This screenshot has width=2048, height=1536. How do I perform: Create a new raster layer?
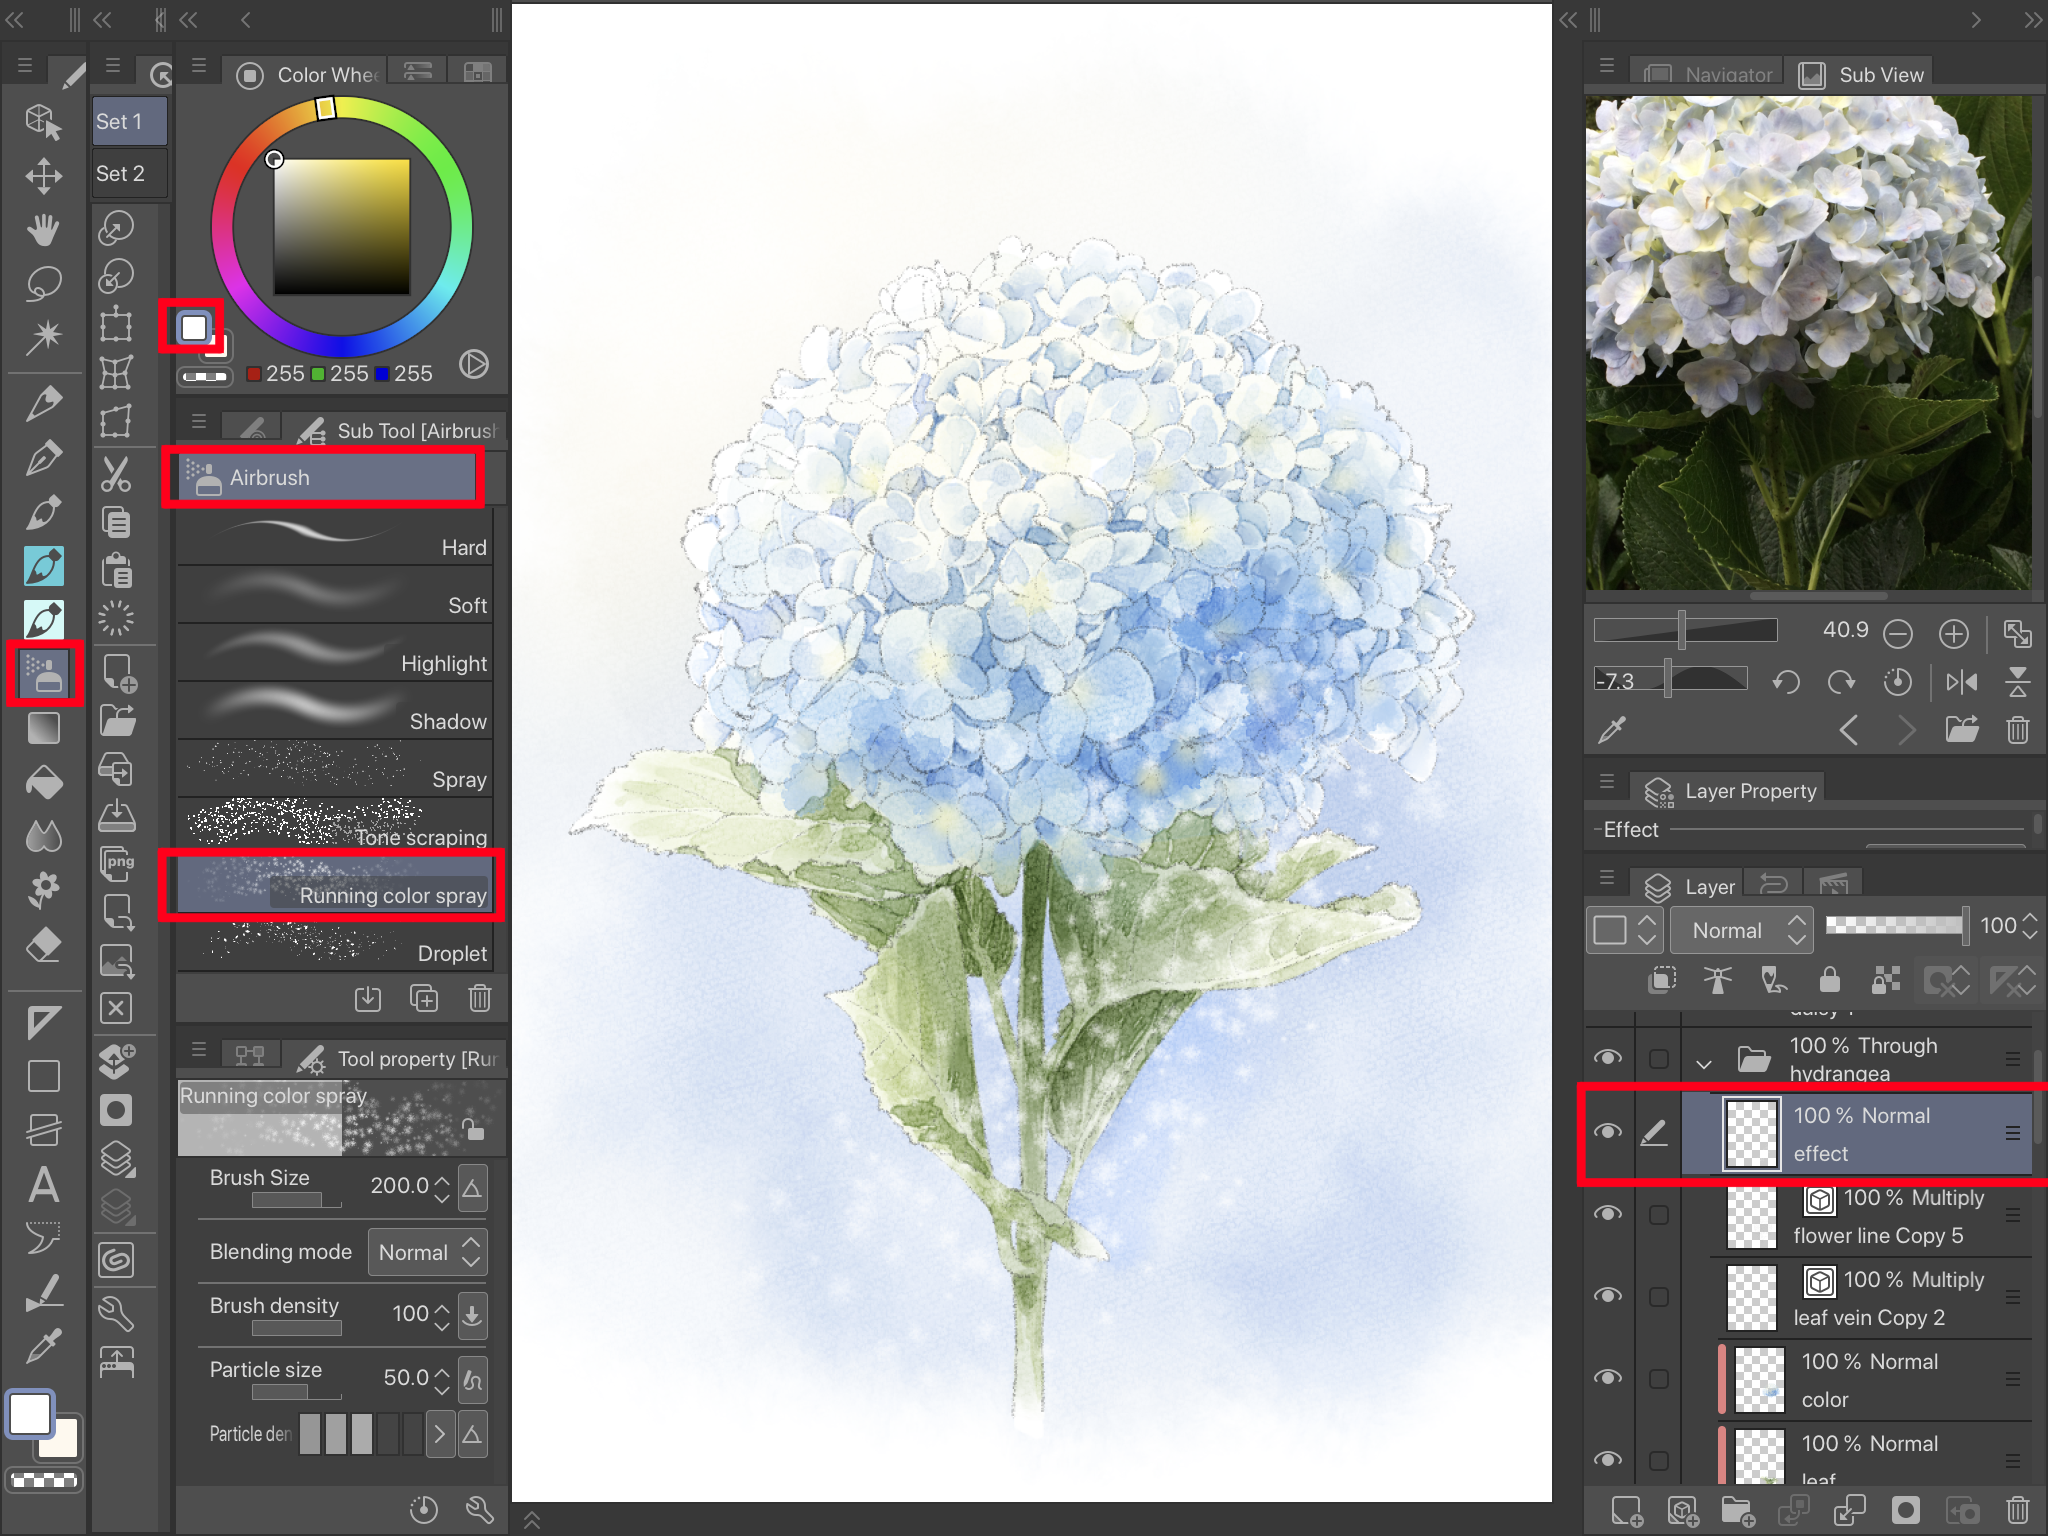click(1625, 1510)
